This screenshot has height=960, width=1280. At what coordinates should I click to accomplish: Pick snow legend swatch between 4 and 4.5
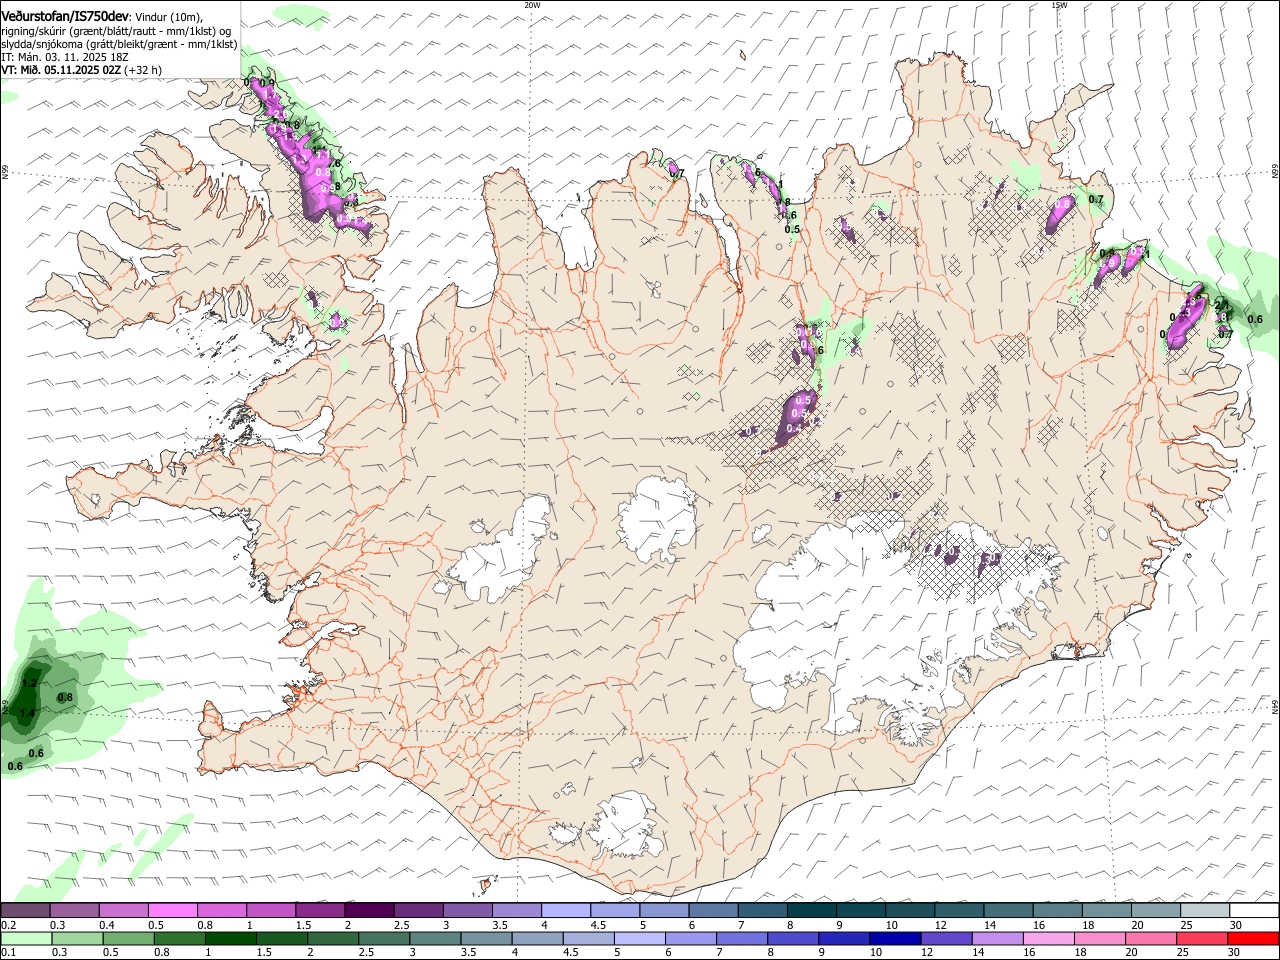point(565,910)
